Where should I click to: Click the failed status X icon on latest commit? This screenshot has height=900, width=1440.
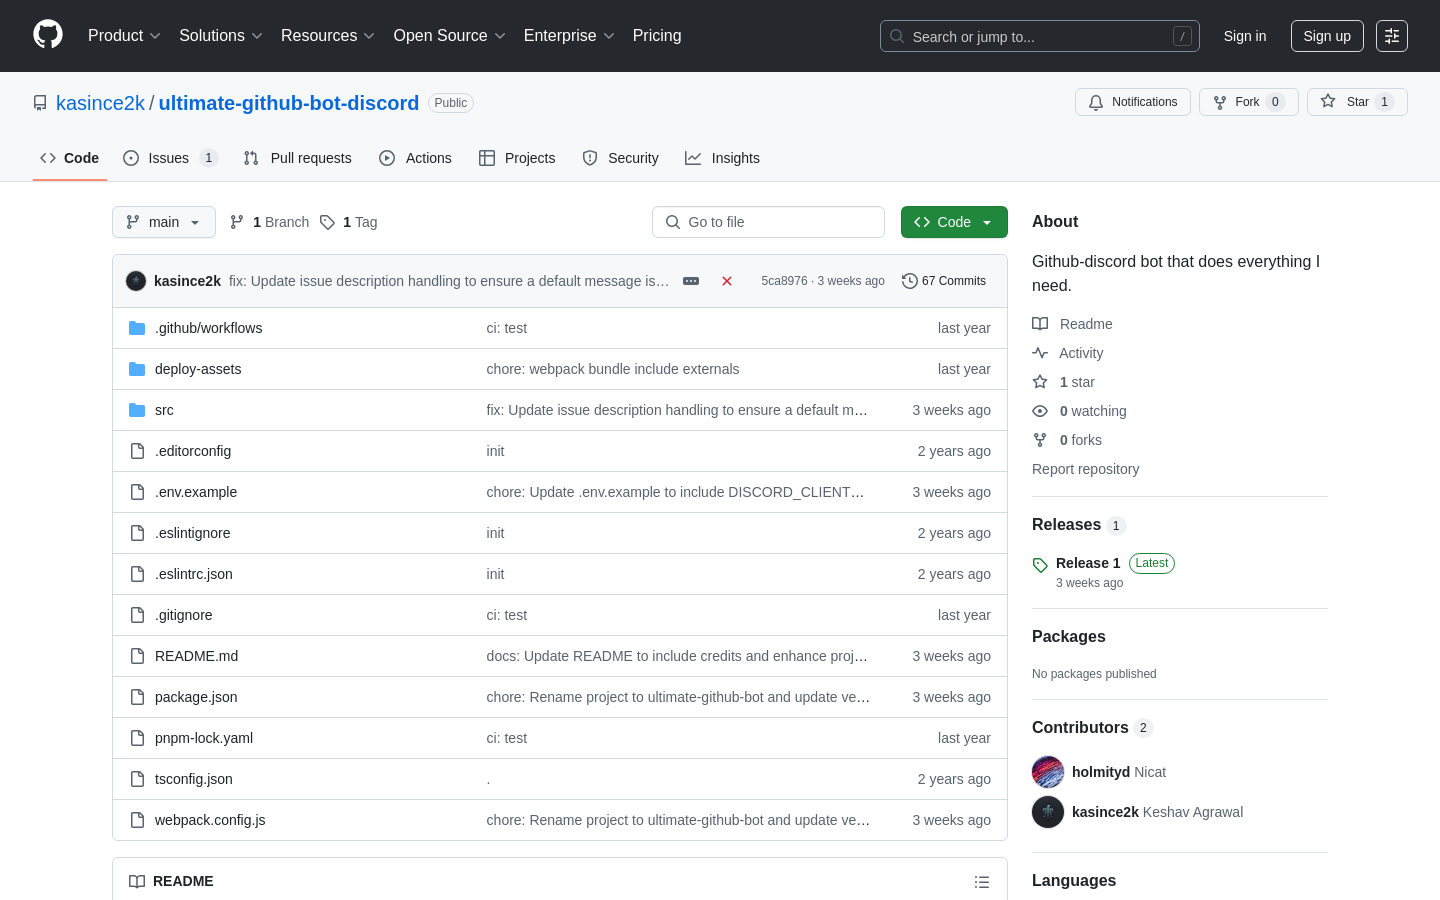click(x=727, y=281)
